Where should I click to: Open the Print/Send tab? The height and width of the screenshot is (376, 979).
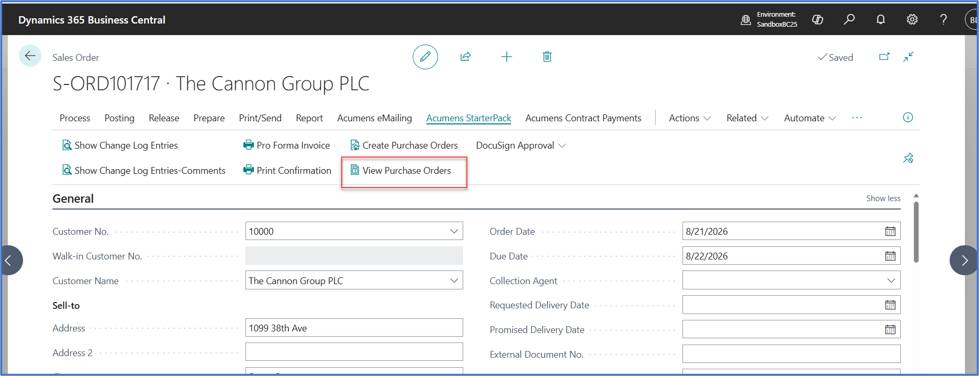pyautogui.click(x=260, y=117)
